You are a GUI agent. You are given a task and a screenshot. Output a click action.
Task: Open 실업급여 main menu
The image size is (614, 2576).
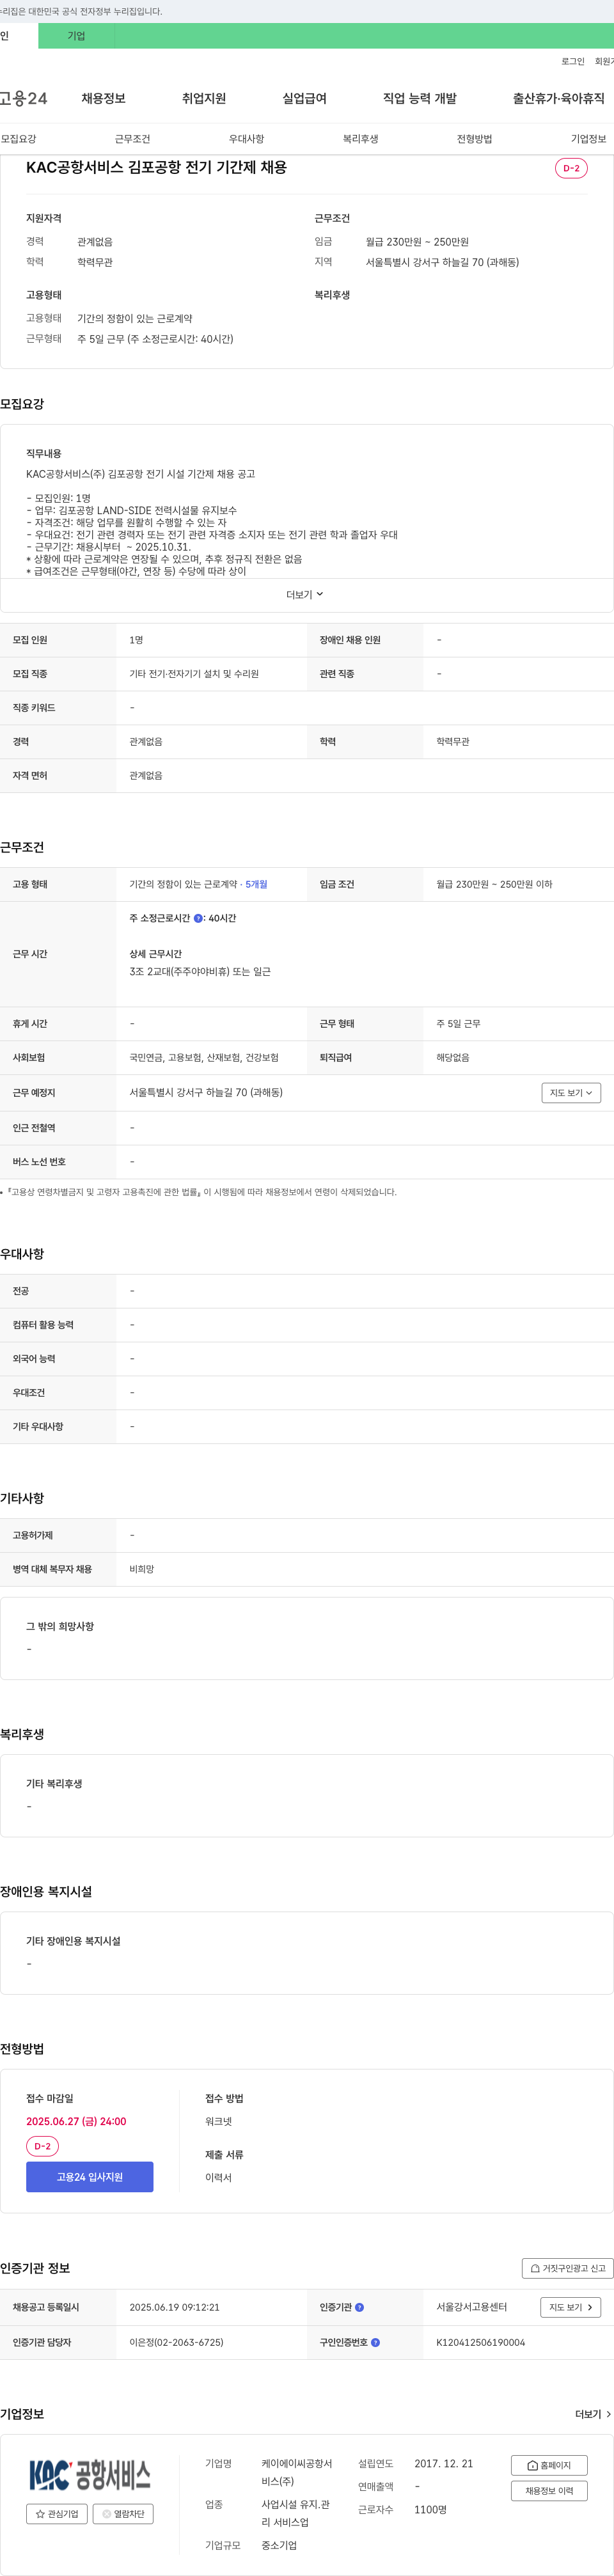click(304, 98)
